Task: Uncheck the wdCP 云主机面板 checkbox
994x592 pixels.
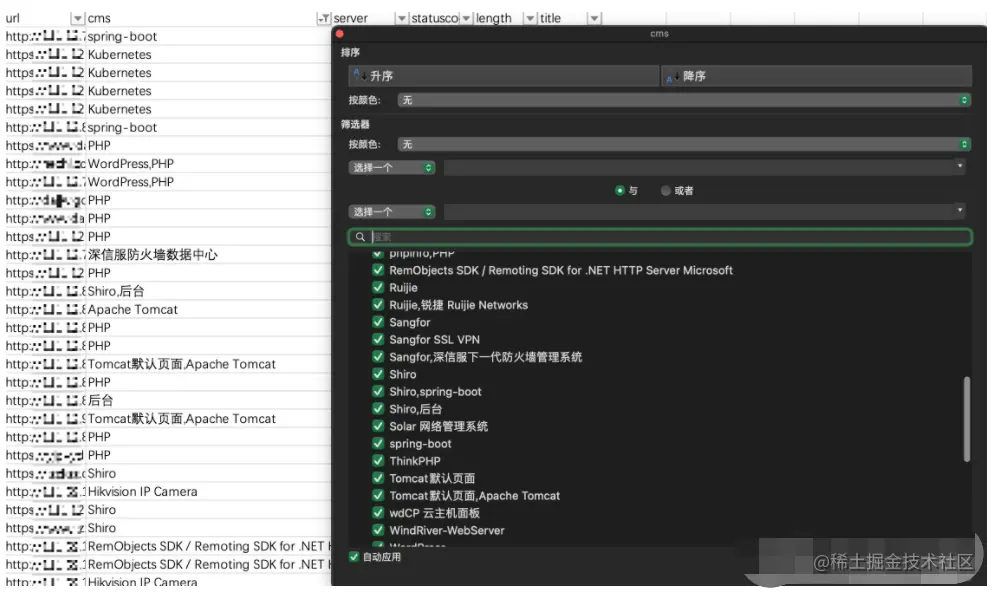Action: (378, 513)
